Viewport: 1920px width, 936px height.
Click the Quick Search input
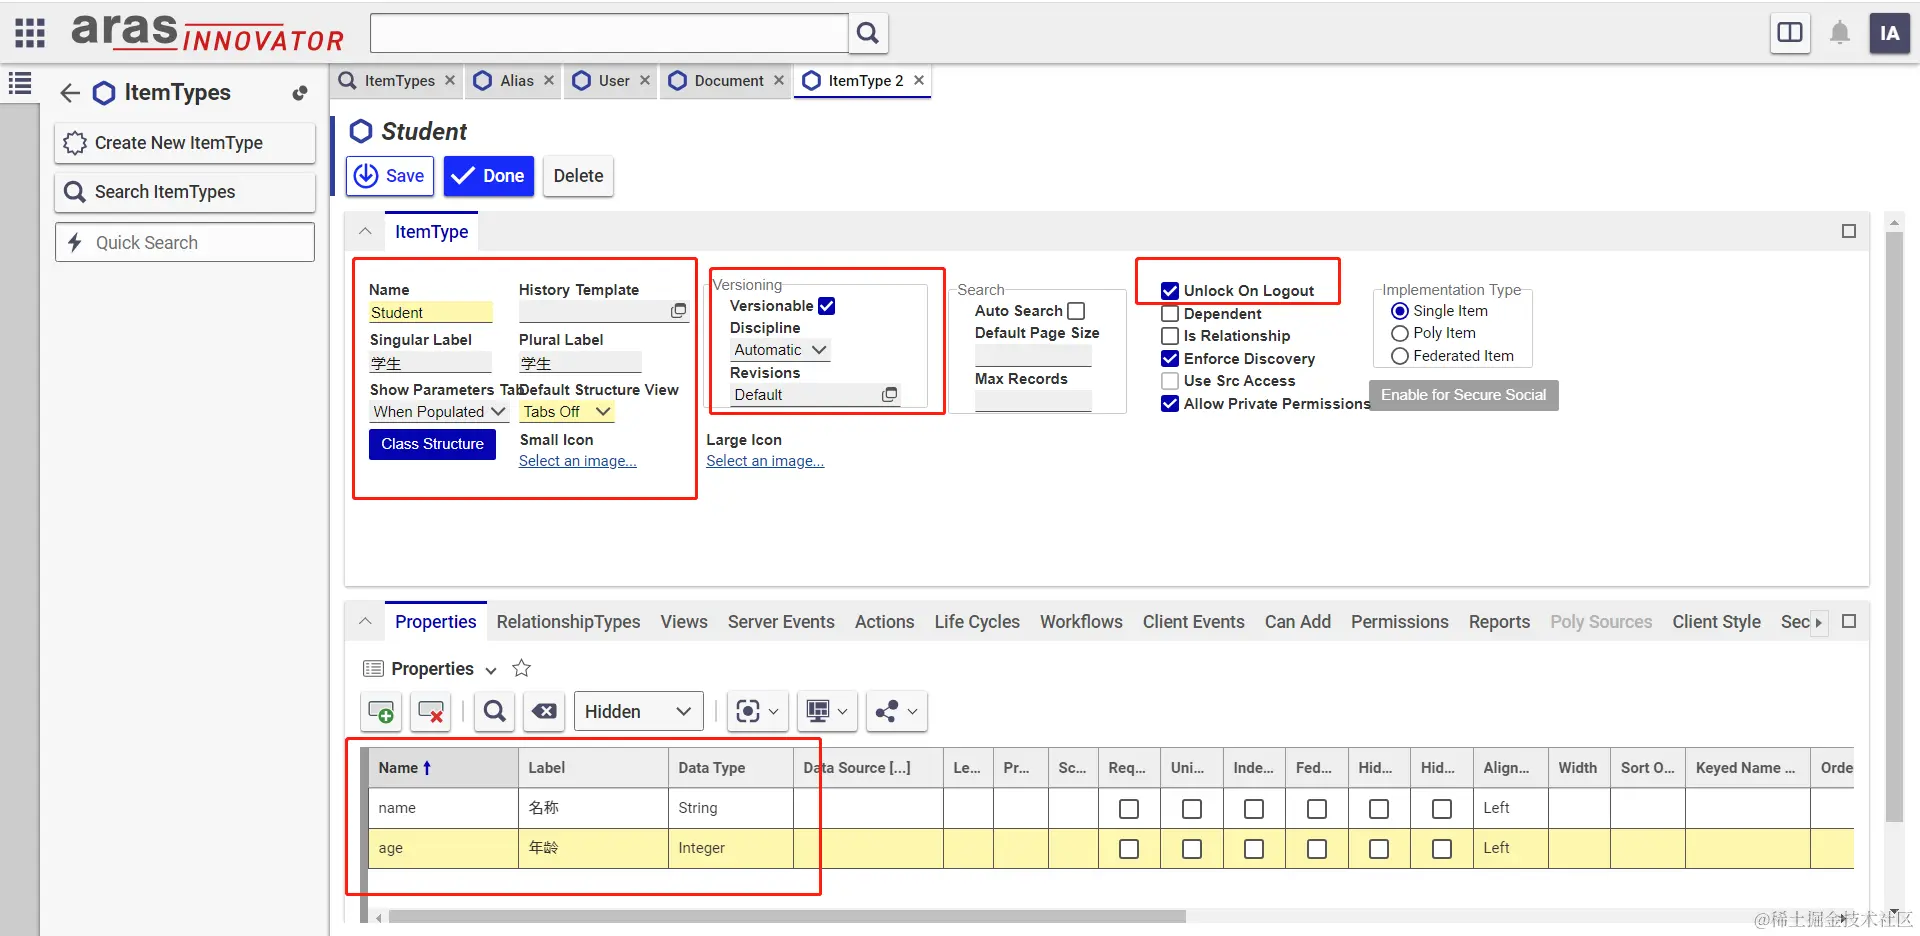coord(185,243)
